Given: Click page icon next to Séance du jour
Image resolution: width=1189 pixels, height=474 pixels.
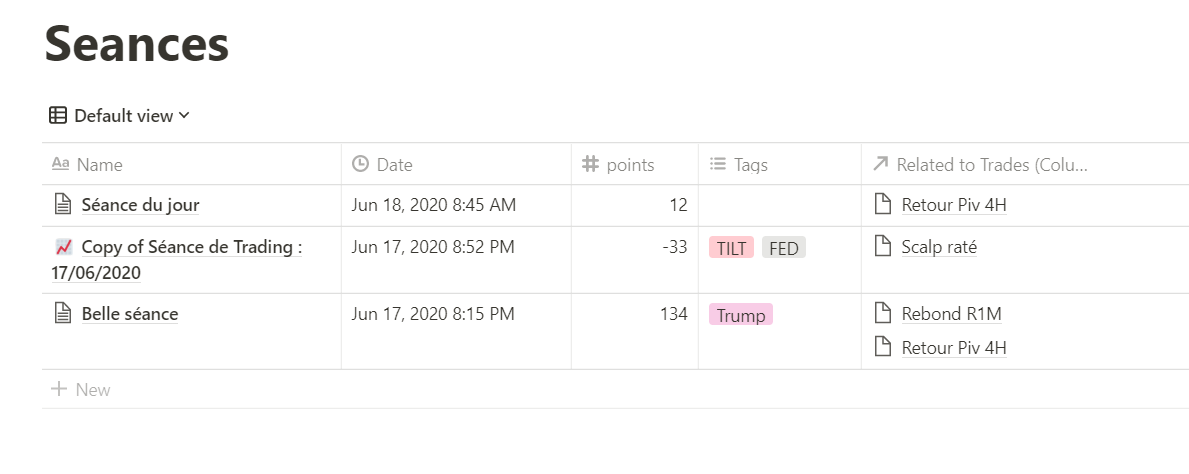Looking at the screenshot, I should coord(62,206).
